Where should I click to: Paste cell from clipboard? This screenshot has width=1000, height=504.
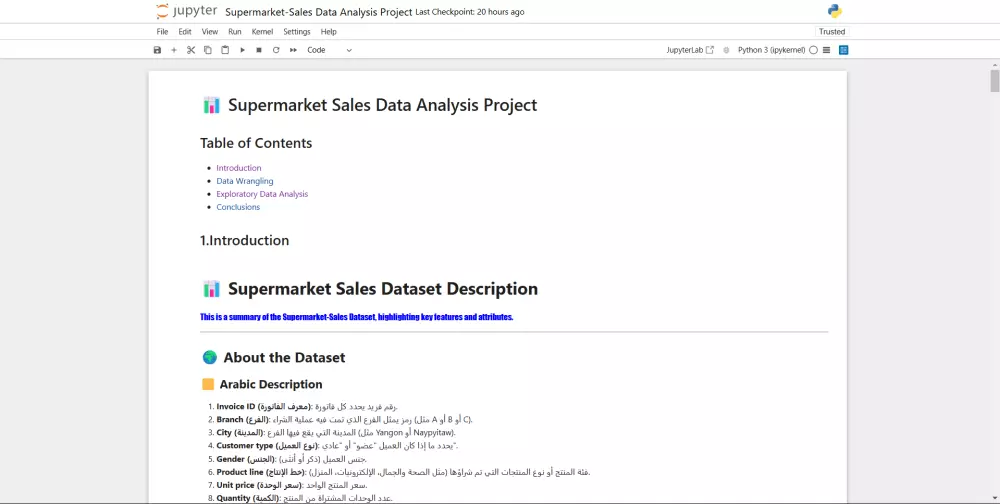coord(225,50)
